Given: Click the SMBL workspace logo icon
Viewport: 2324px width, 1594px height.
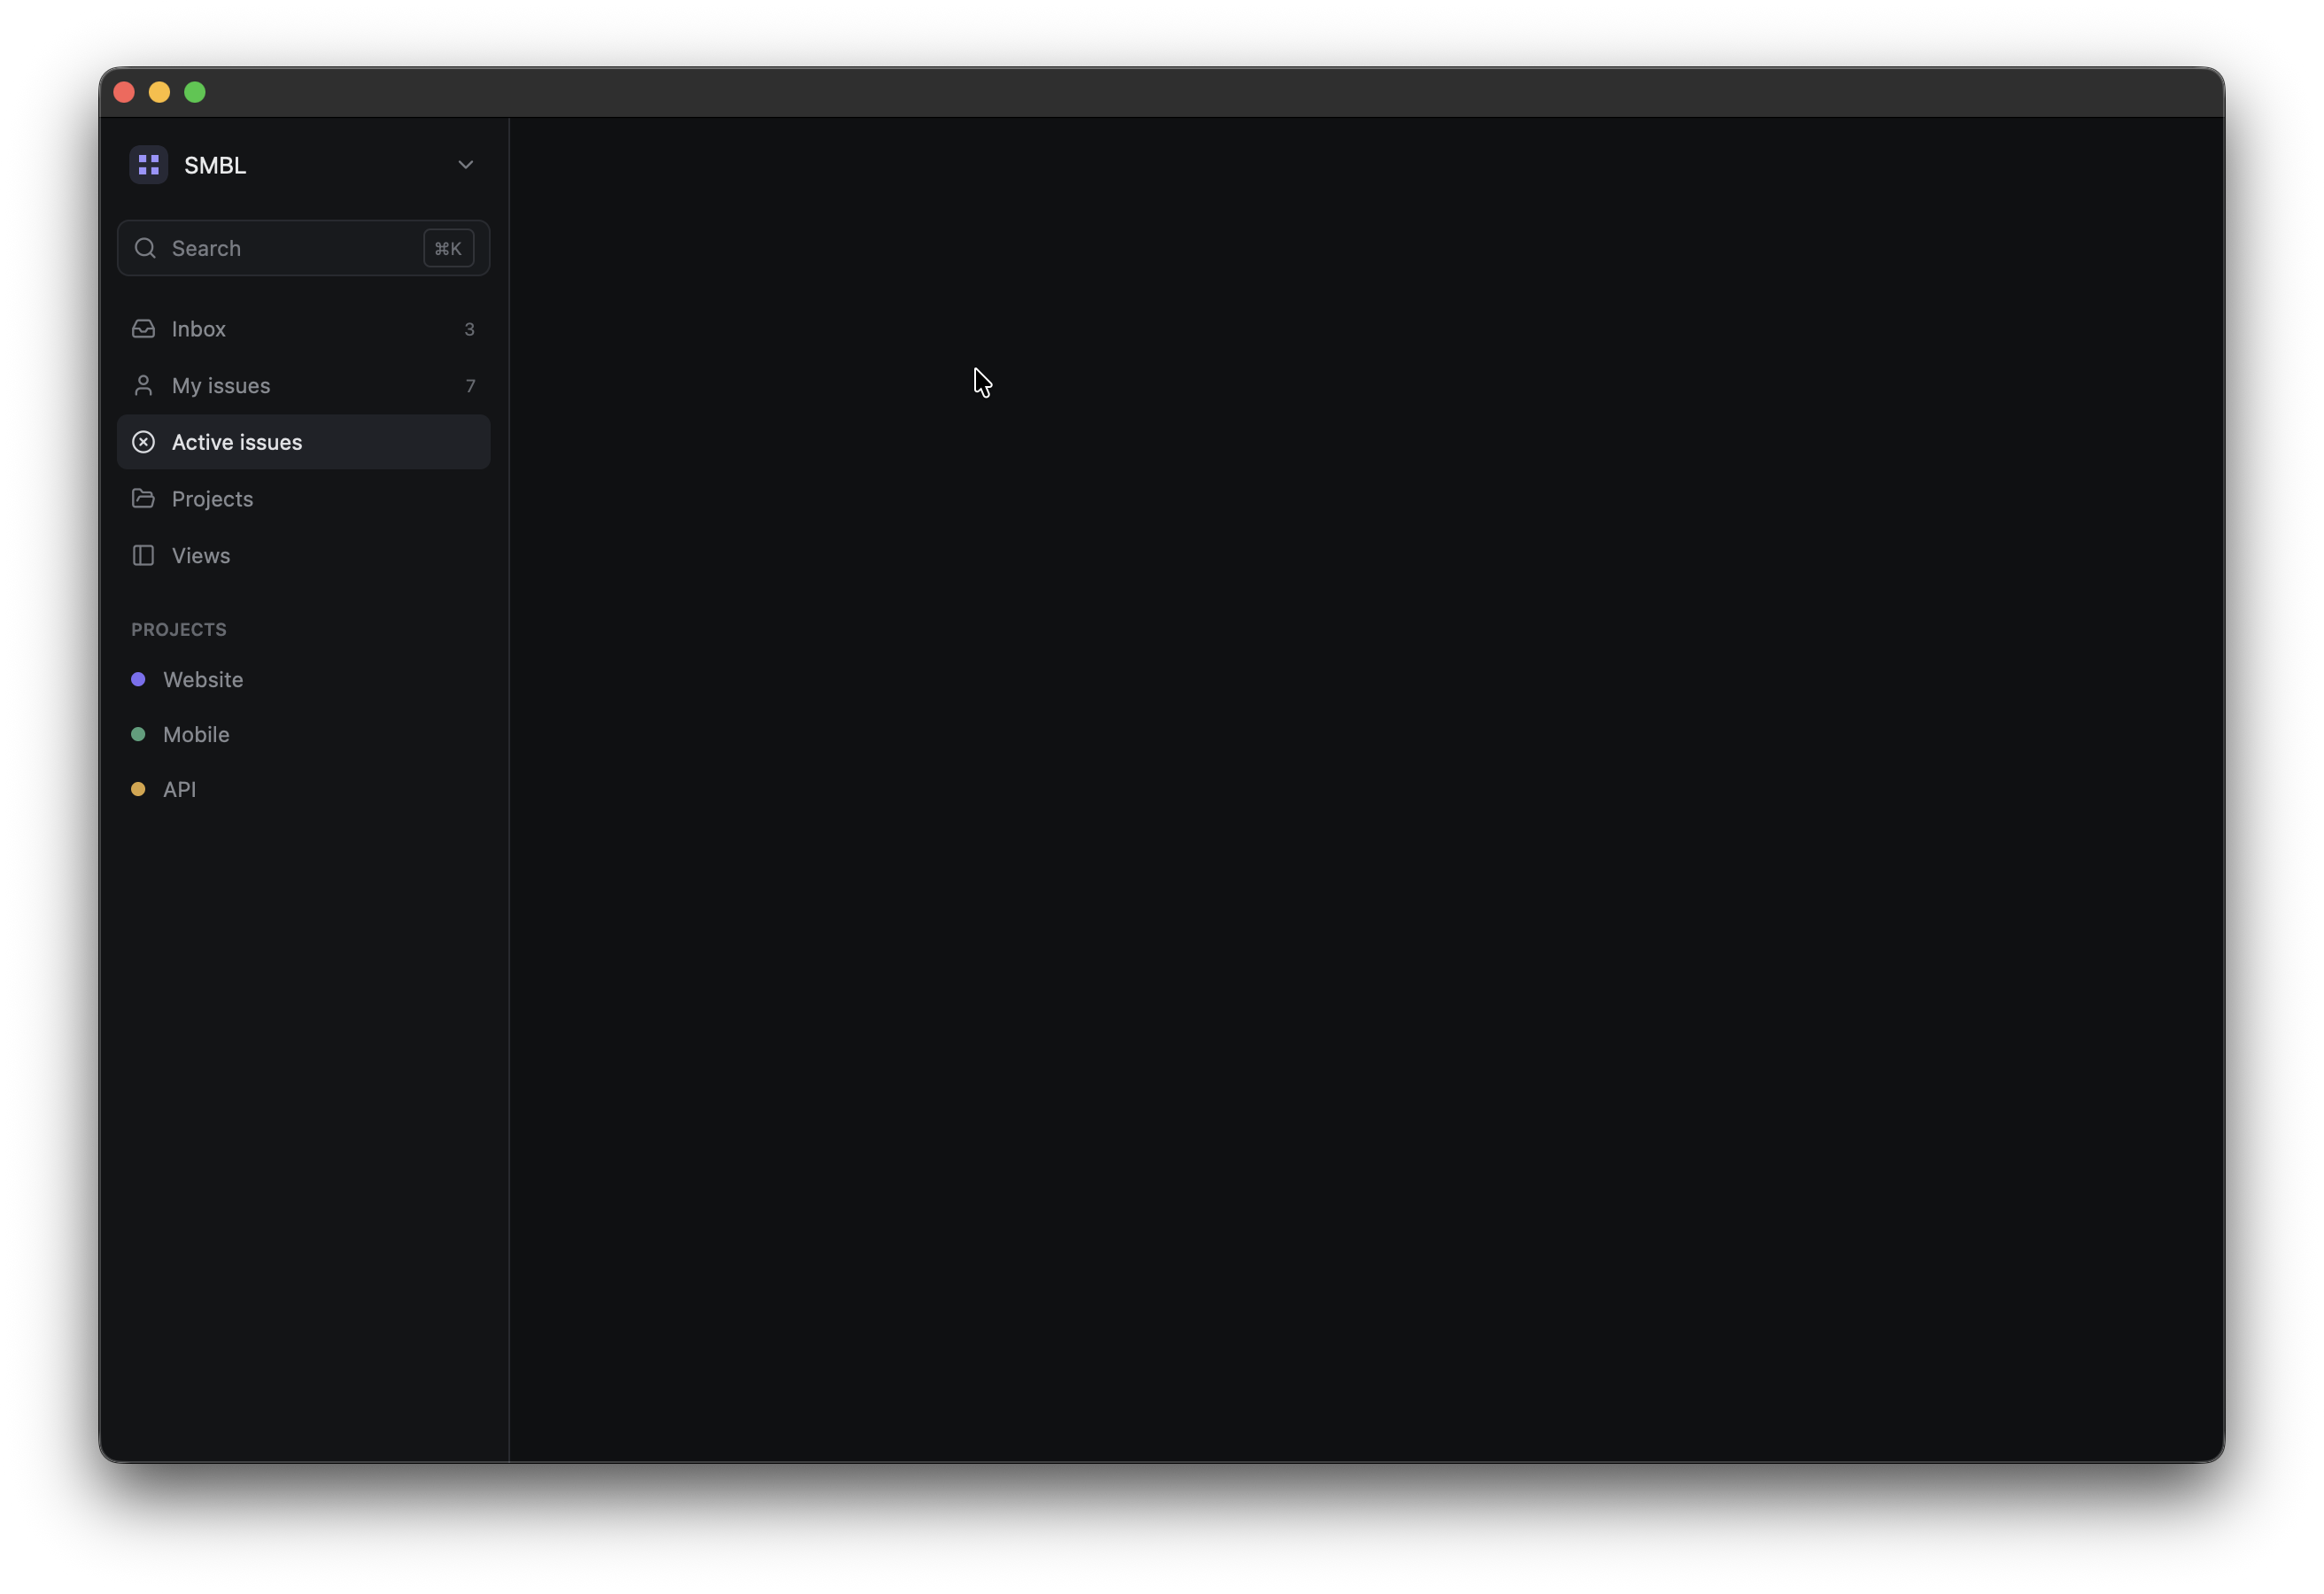Looking at the screenshot, I should pyautogui.click(x=148, y=165).
